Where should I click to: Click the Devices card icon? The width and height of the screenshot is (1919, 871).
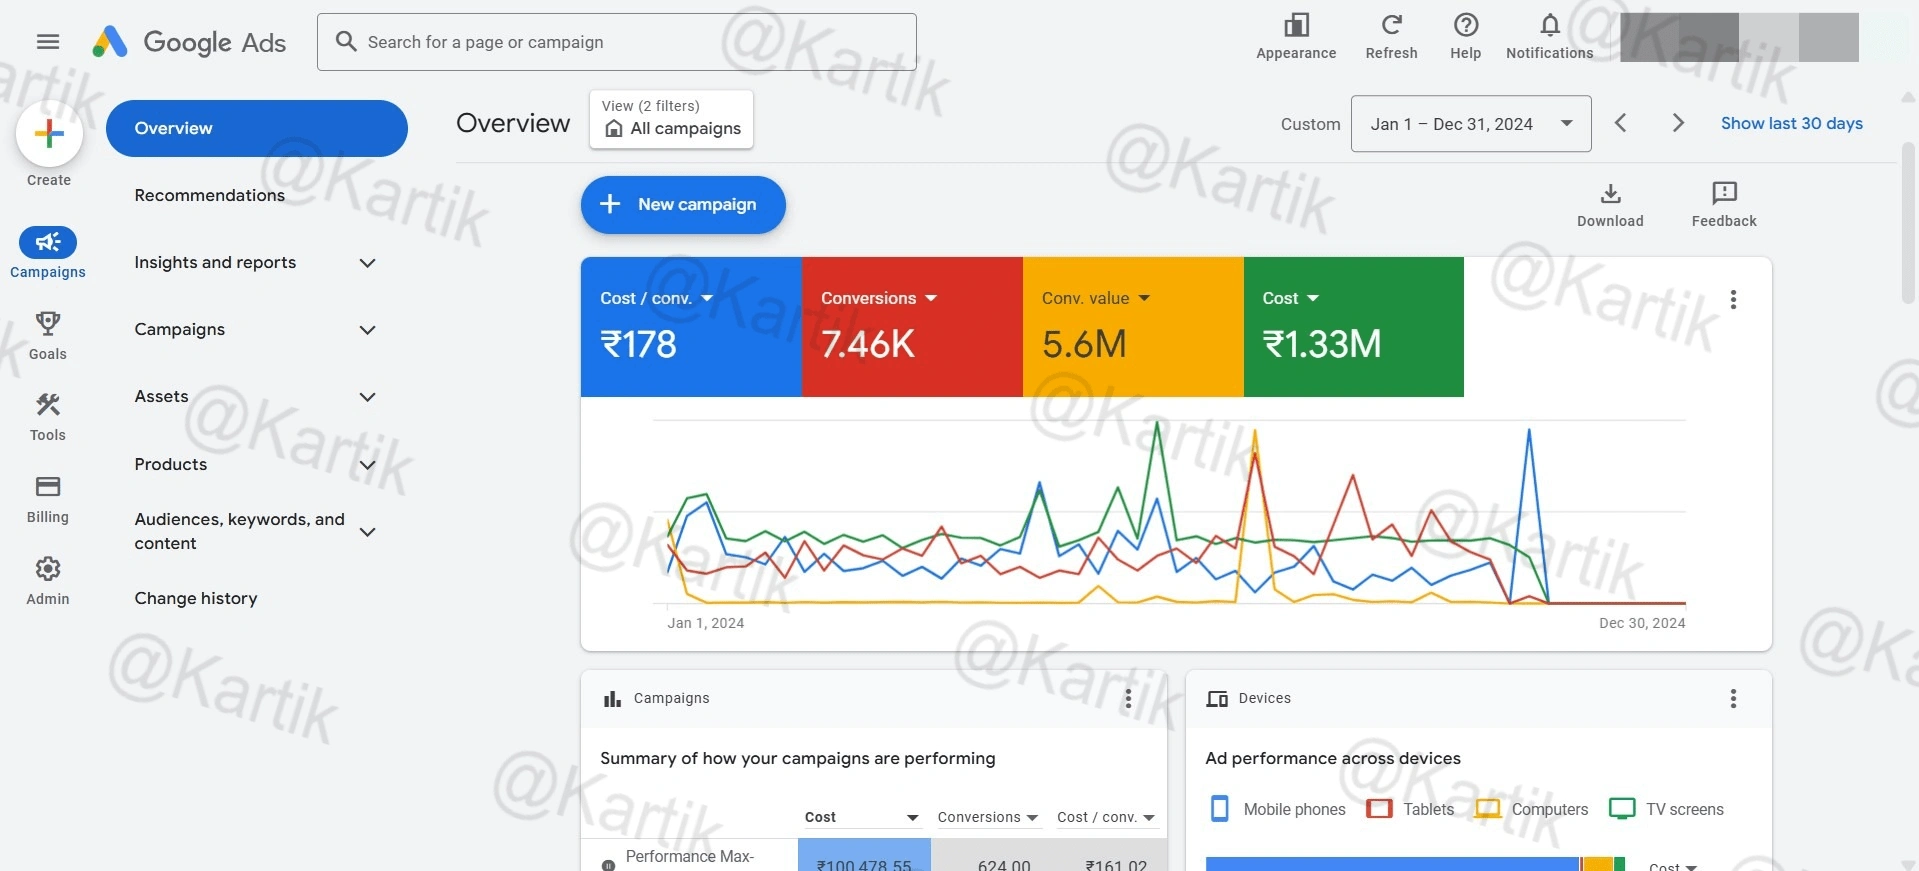coord(1217,699)
